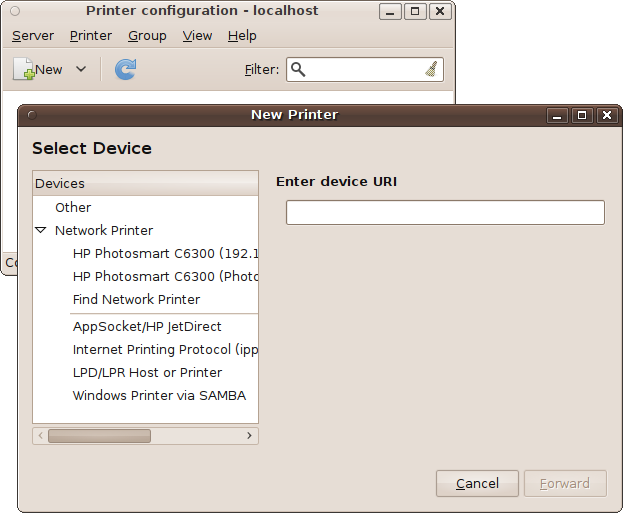Click the Devices column header
The height and width of the screenshot is (513, 623).
pos(145,183)
